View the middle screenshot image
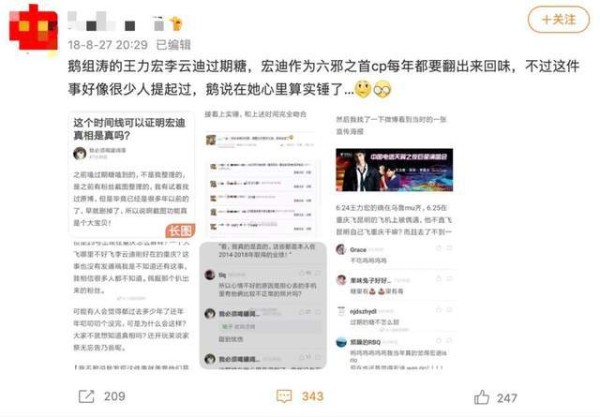 pyautogui.click(x=262, y=240)
